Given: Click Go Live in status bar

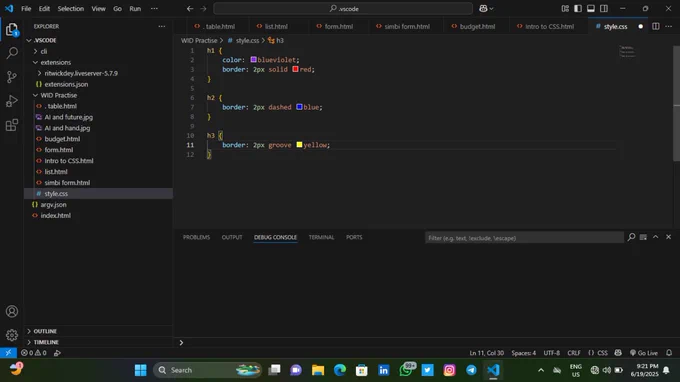Looking at the screenshot, I should [644, 353].
